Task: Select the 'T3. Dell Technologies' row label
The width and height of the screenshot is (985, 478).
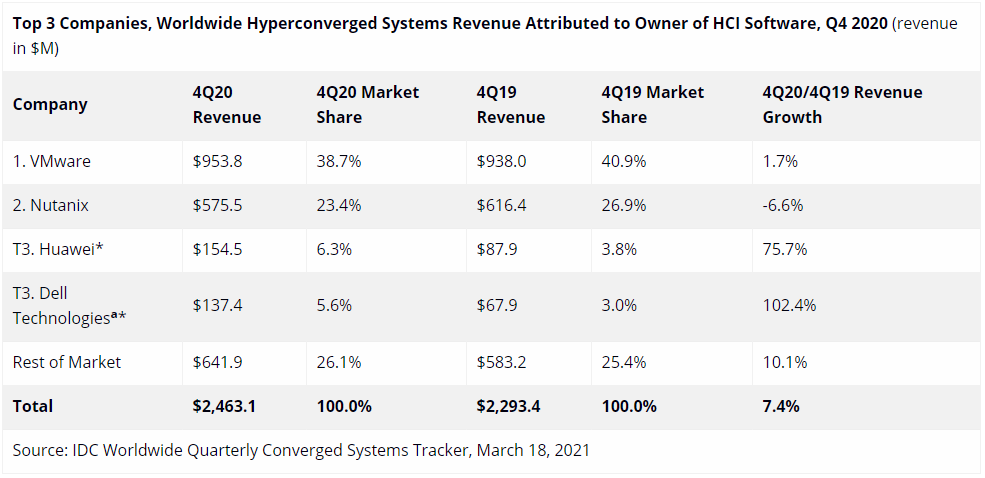Action: (69, 306)
